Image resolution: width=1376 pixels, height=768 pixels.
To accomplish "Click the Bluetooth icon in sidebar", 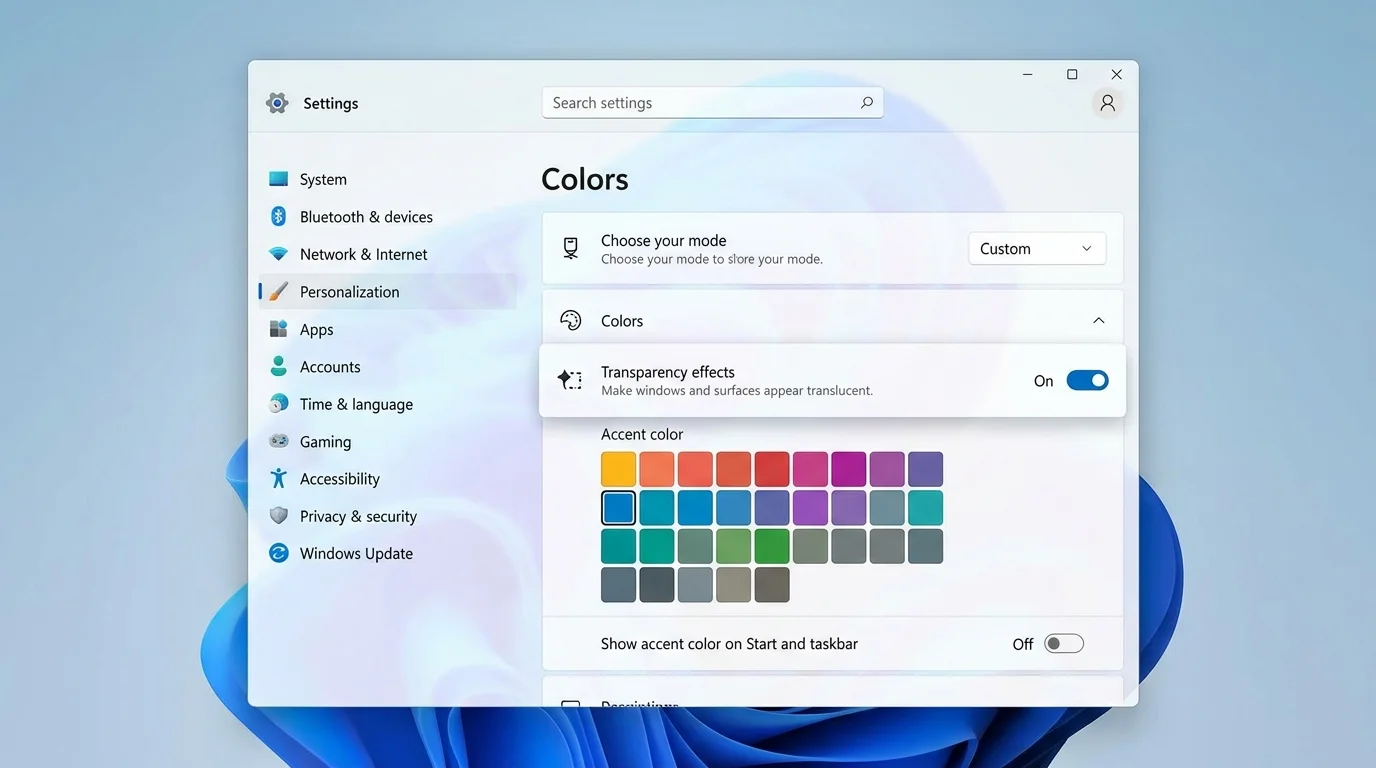I will click(x=279, y=217).
